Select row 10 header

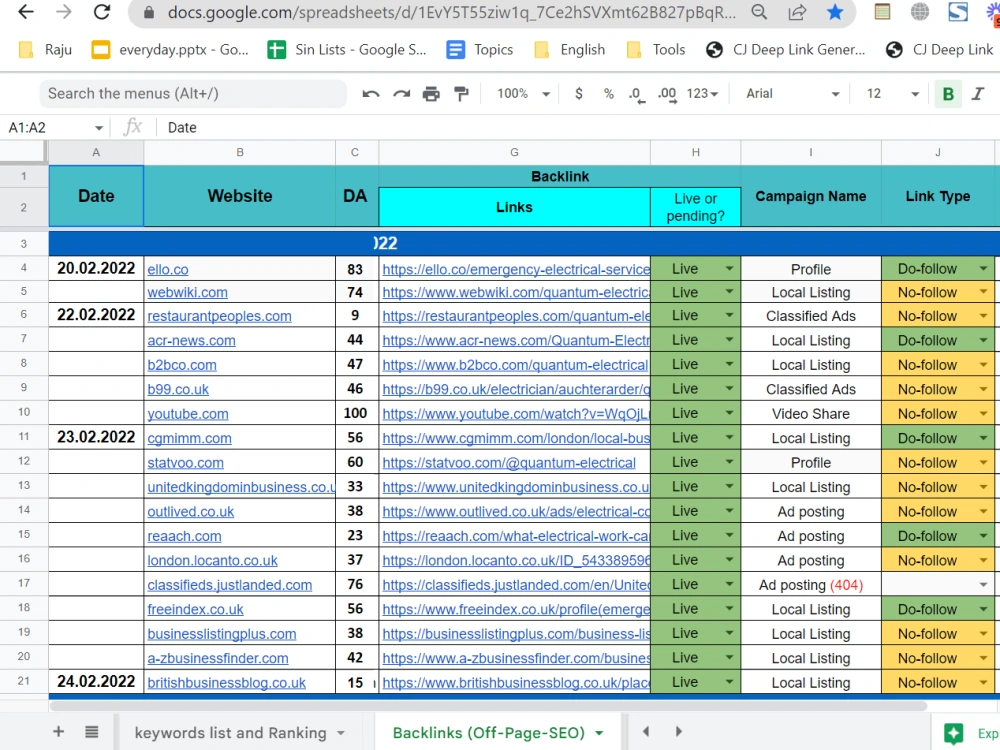pos(24,412)
